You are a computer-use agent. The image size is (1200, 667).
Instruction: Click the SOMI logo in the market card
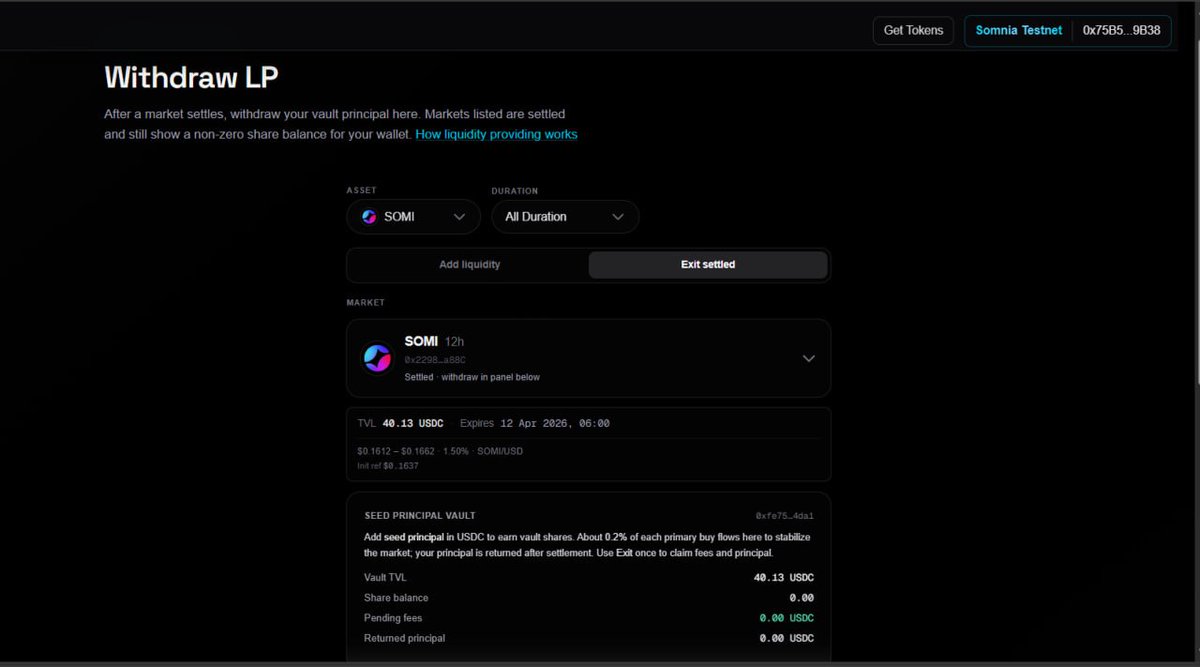(x=377, y=358)
